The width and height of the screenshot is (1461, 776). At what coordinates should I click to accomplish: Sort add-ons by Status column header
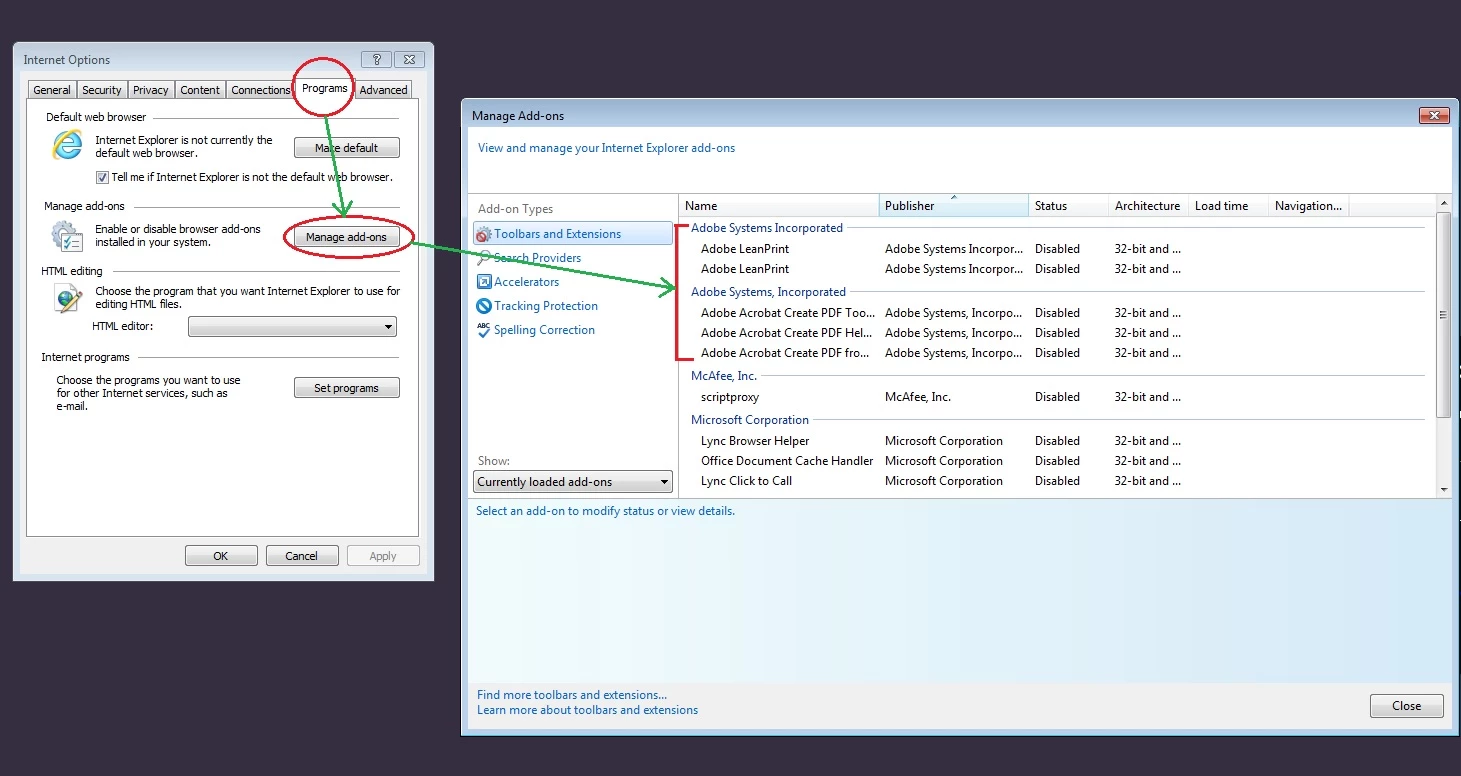point(1068,206)
